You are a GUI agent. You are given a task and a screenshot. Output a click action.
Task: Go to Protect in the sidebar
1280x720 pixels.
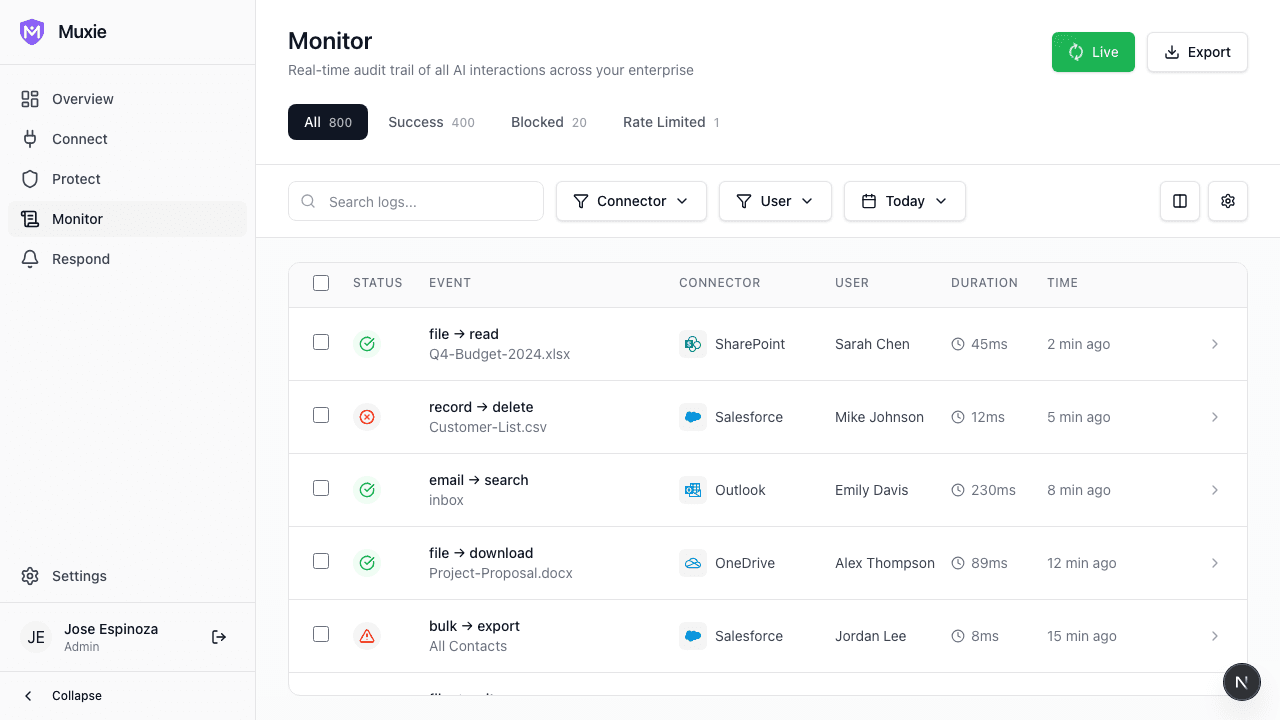76,179
